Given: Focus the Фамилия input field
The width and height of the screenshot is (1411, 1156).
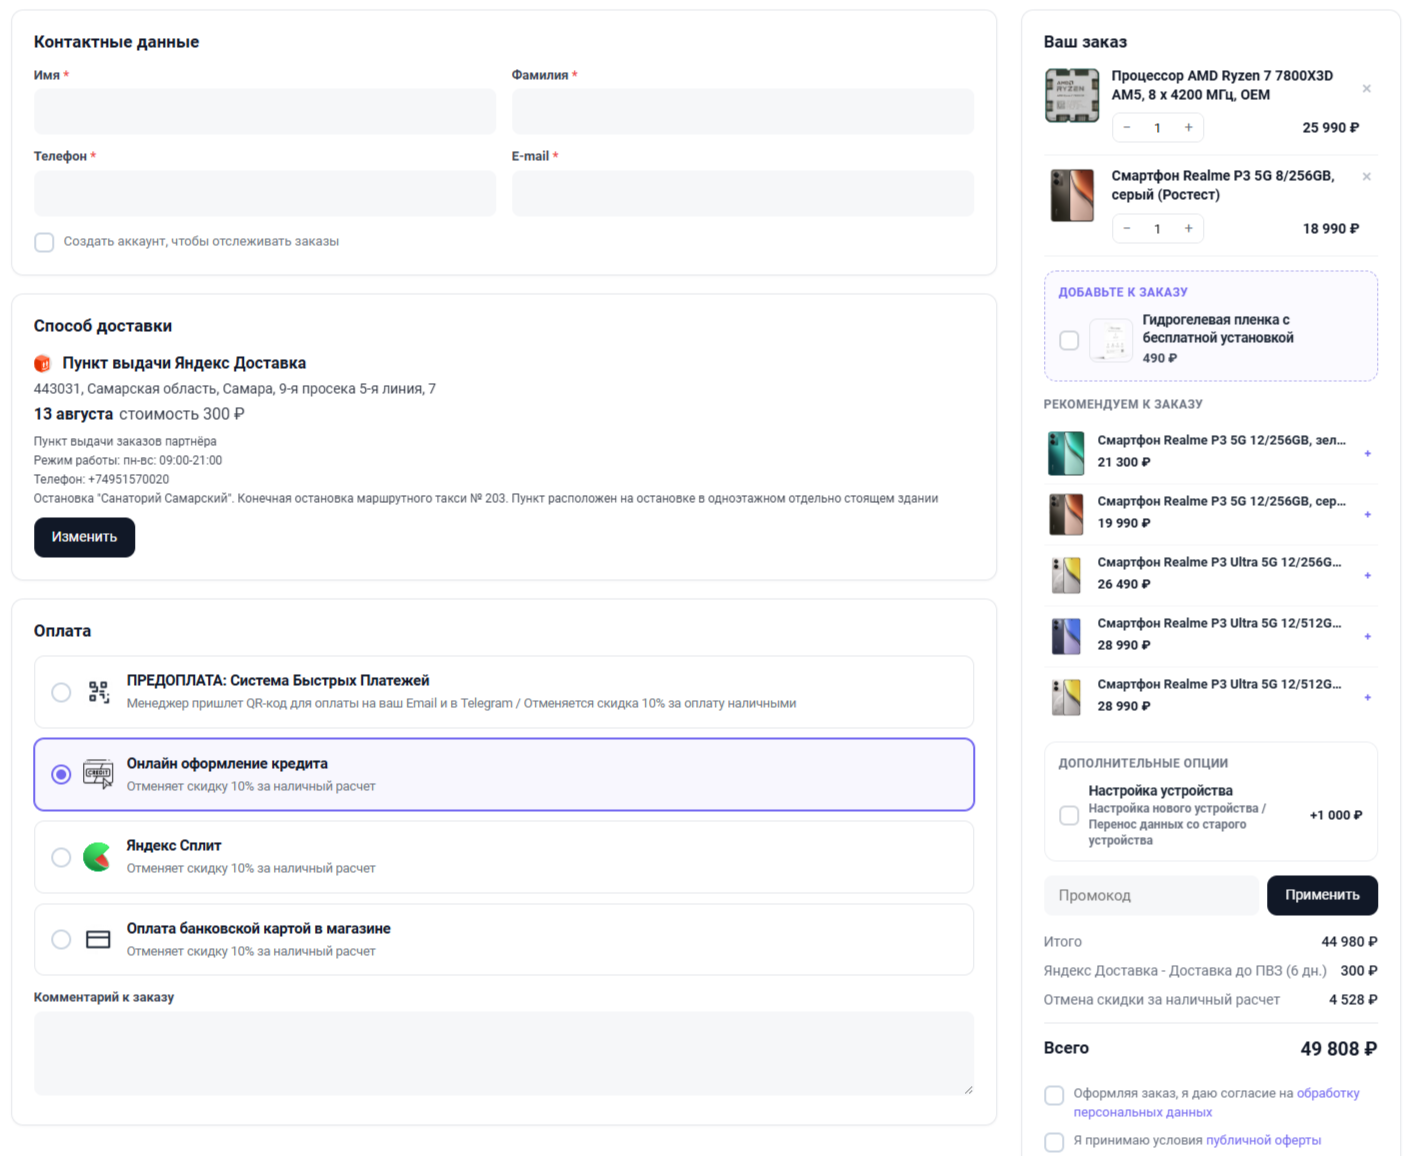Looking at the screenshot, I should [x=743, y=111].
